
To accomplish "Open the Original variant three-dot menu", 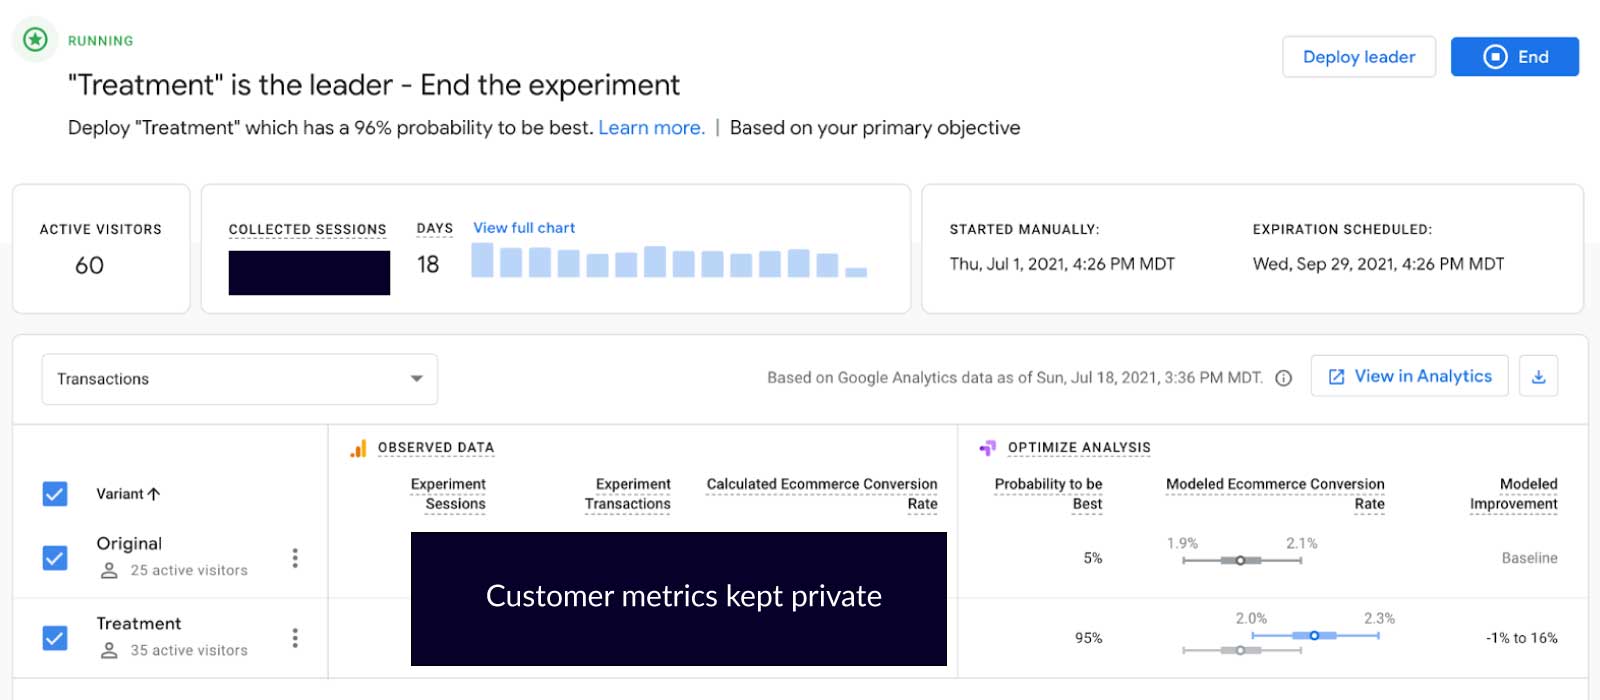I will (295, 558).
